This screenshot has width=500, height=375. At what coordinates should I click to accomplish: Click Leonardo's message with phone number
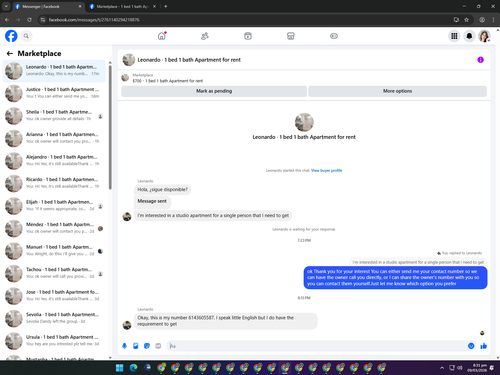[226, 321]
